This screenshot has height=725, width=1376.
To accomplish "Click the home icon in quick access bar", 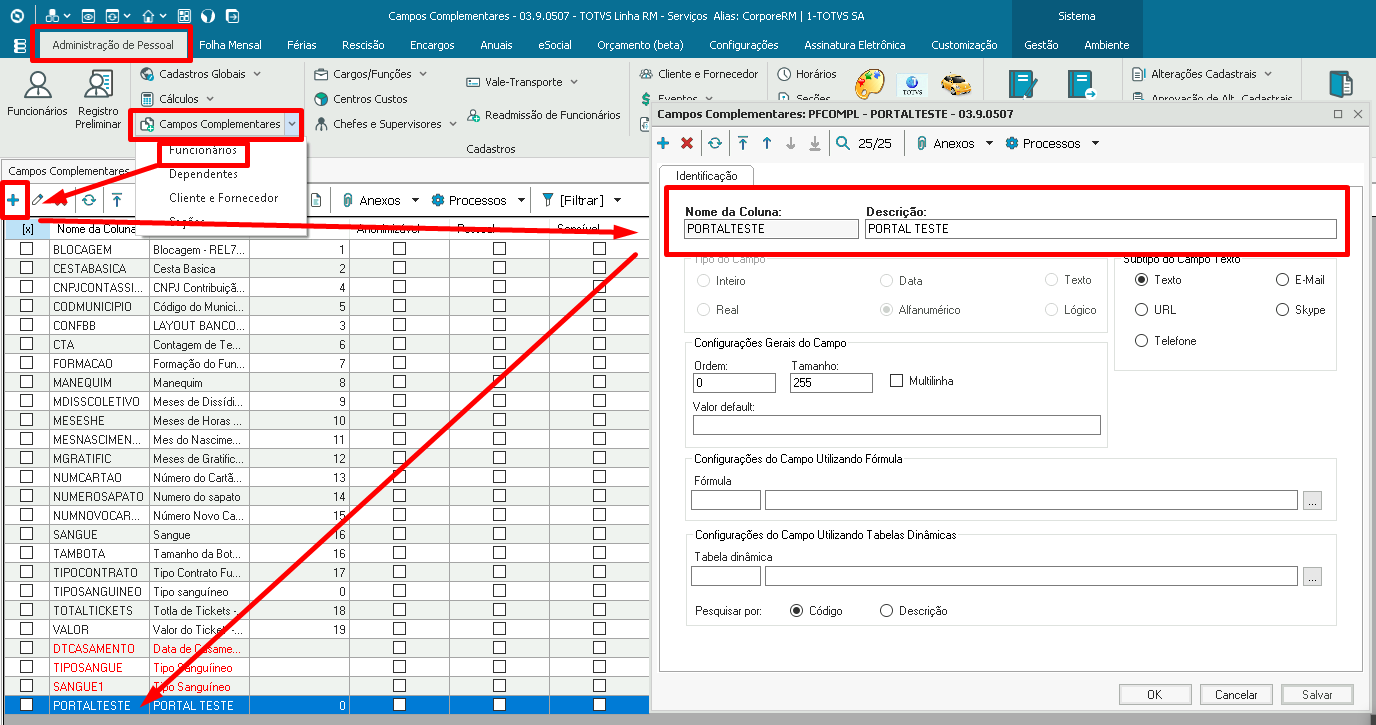I will pos(148,16).
